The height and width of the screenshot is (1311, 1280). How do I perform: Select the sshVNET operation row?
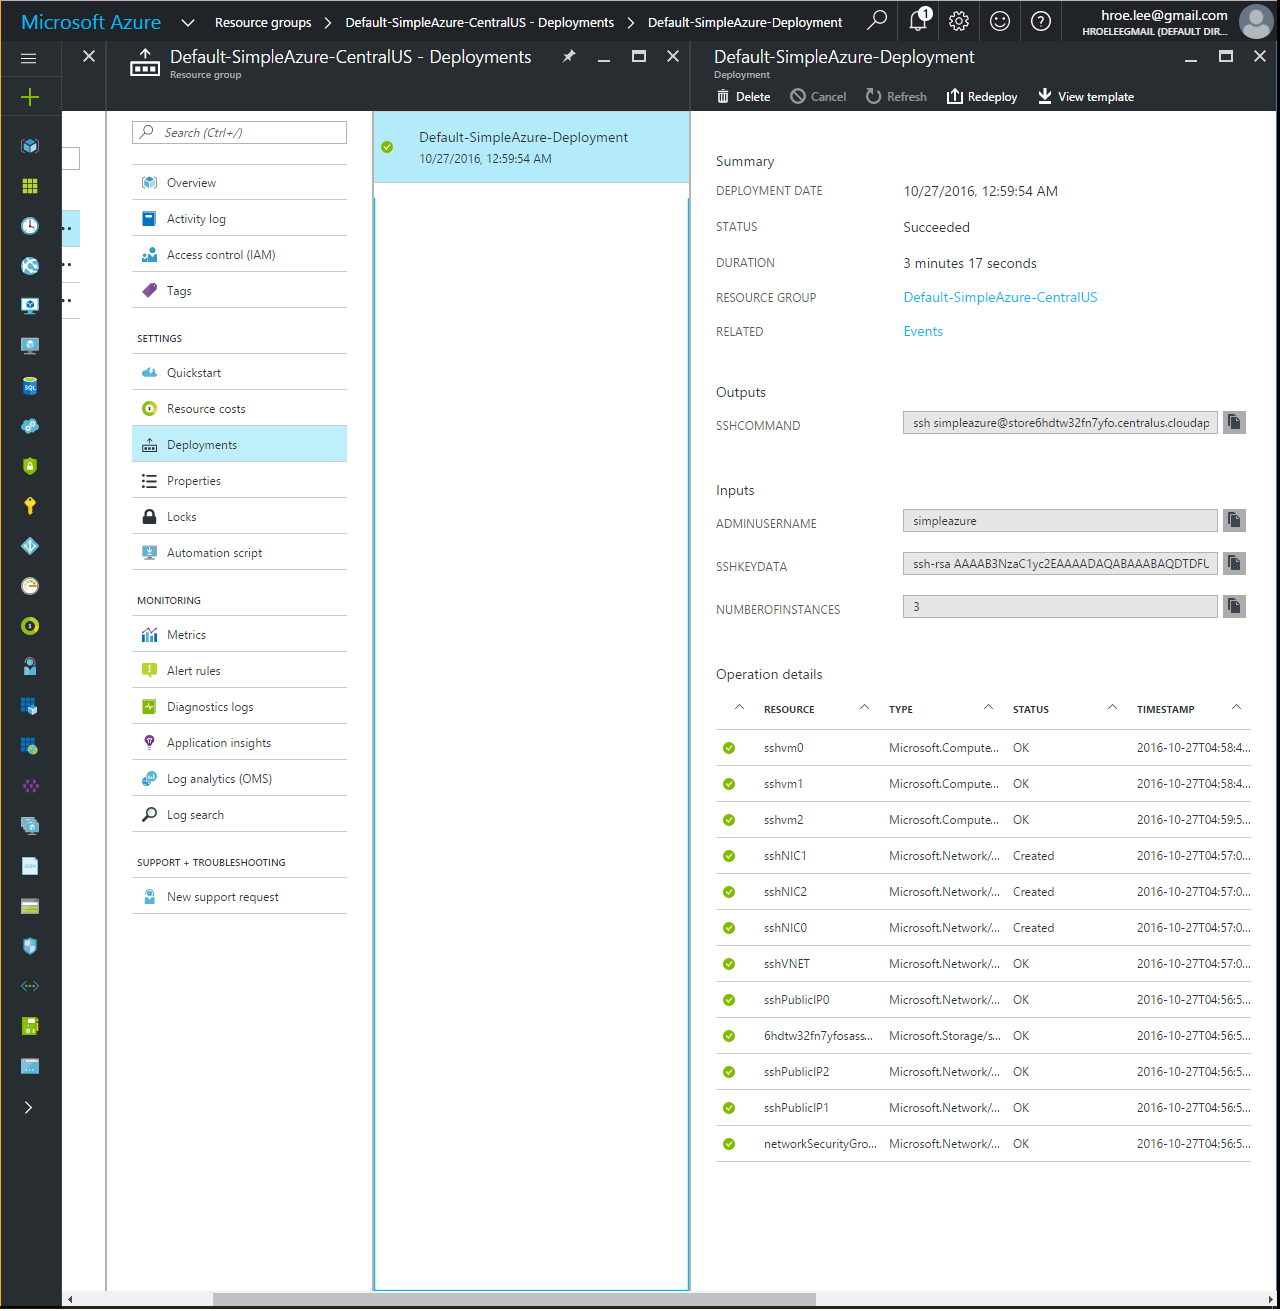(983, 964)
